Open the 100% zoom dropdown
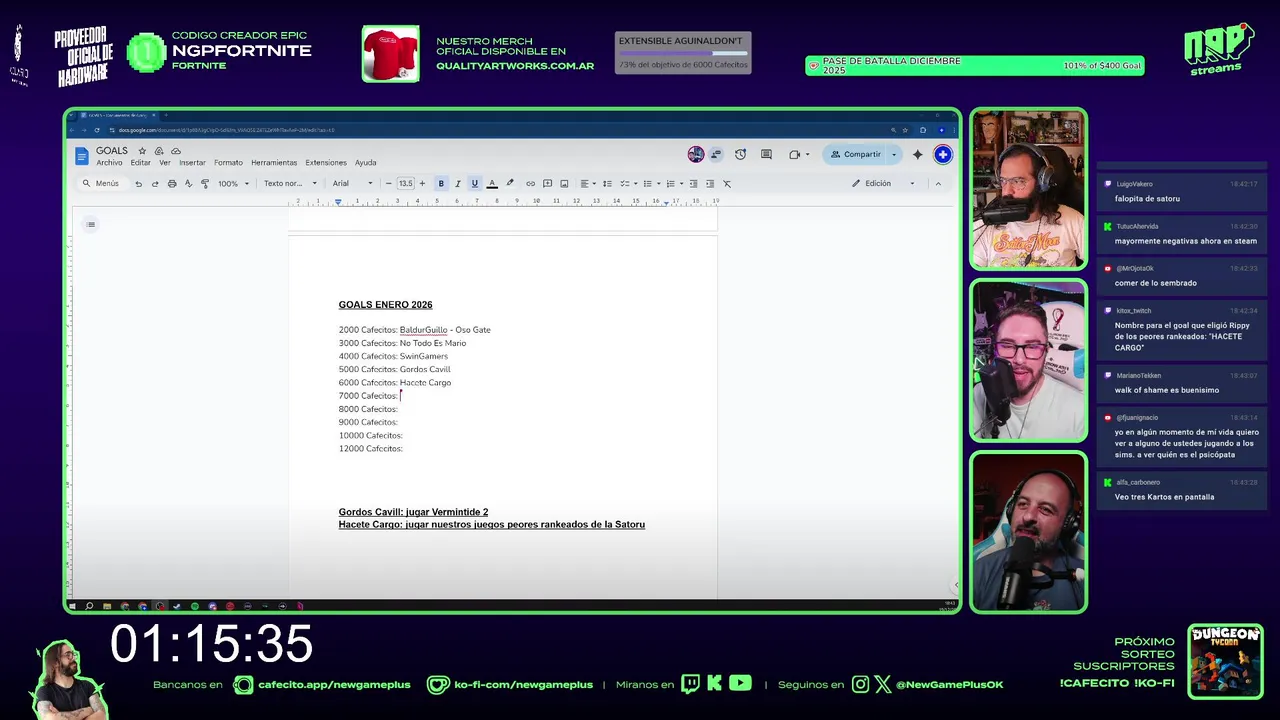The image size is (1280, 720). (233, 184)
